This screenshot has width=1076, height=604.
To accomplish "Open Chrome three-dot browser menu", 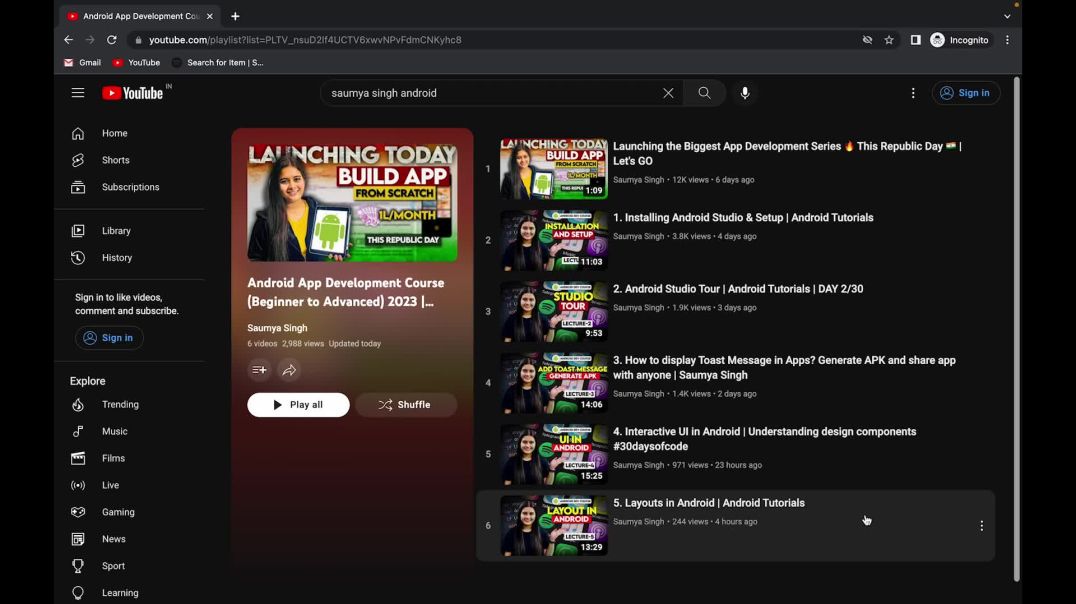I will coord(1007,40).
